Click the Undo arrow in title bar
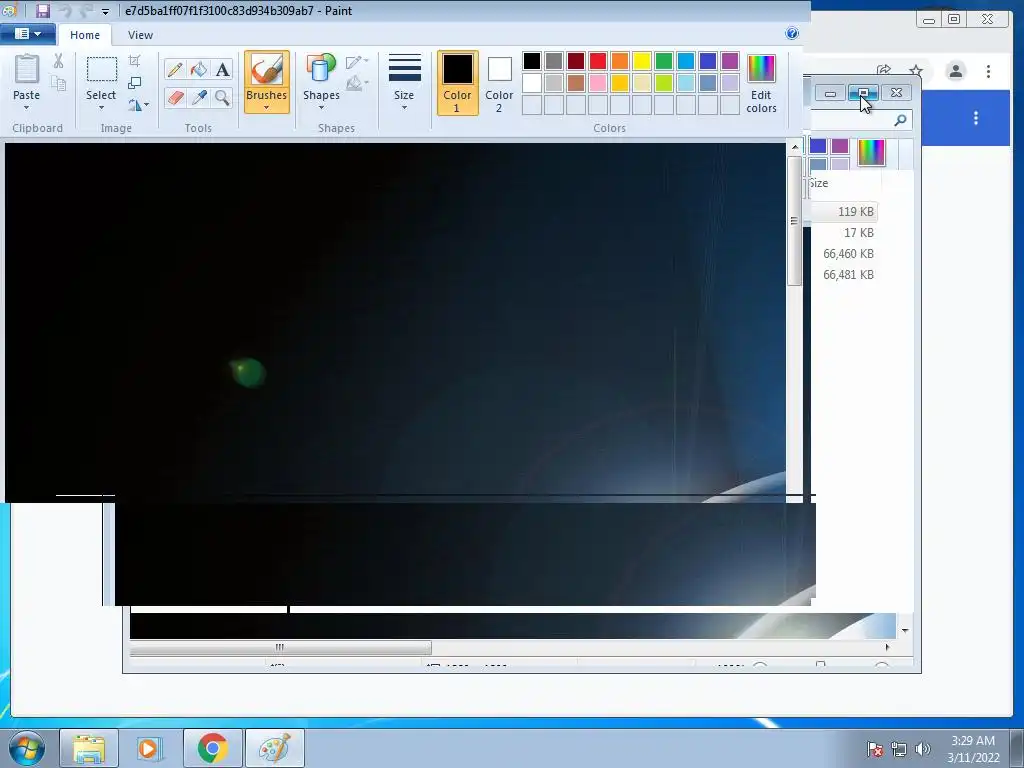 65,11
